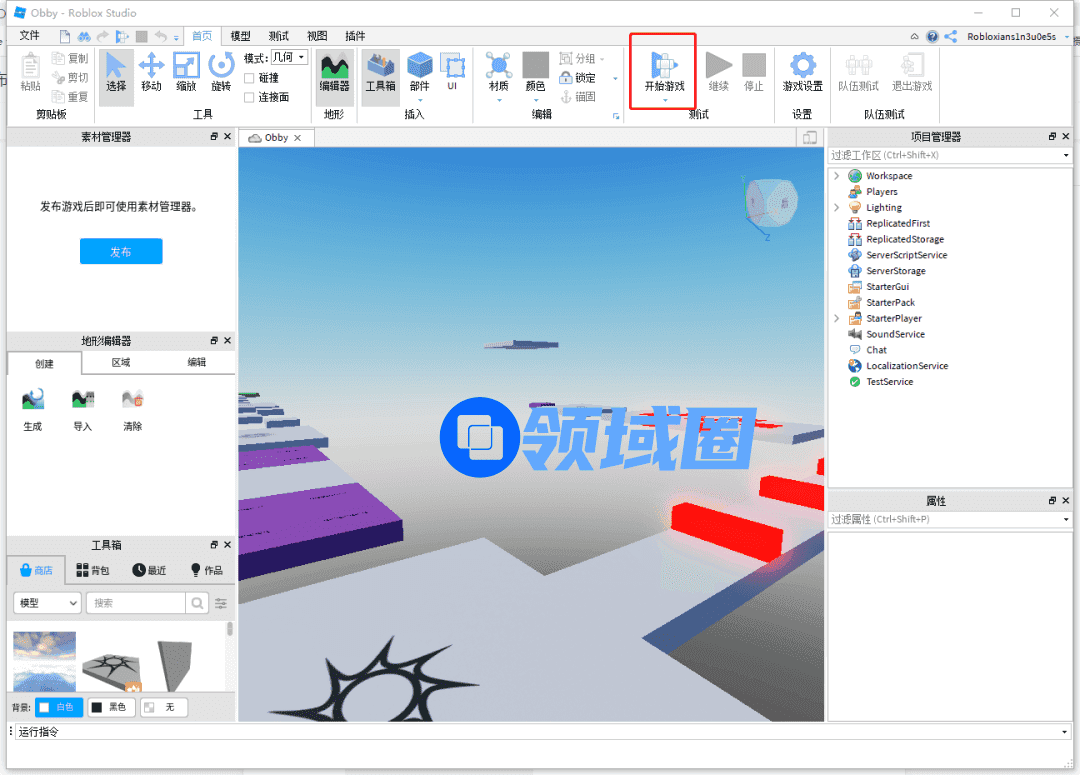The height and width of the screenshot is (775, 1080).
Task: Switch to the 模型 ribbon tab
Action: tap(241, 36)
